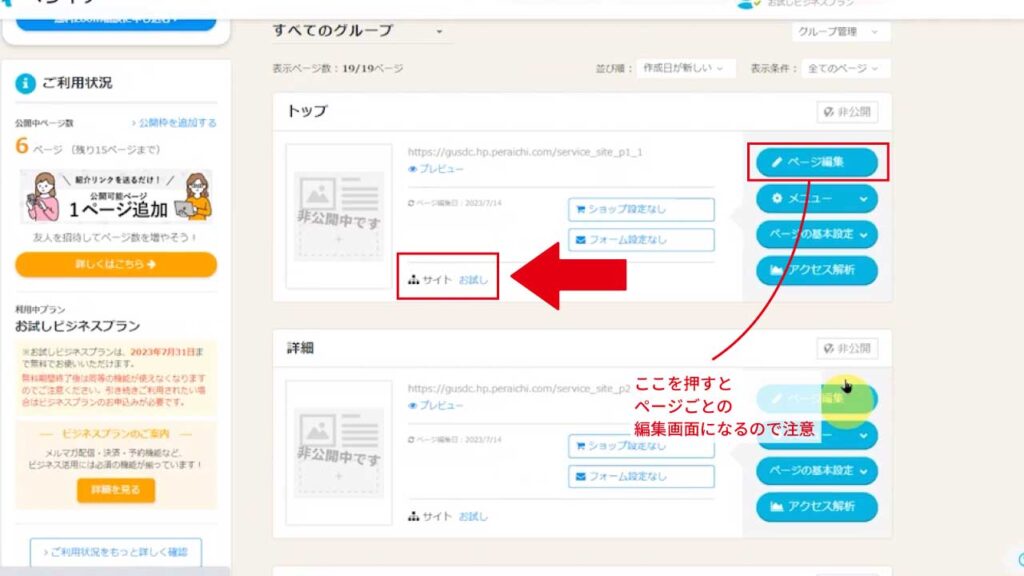Image resolution: width=1024 pixels, height=576 pixels.
Task: Toggle 非公開 status on the トップ page
Action: 847,112
